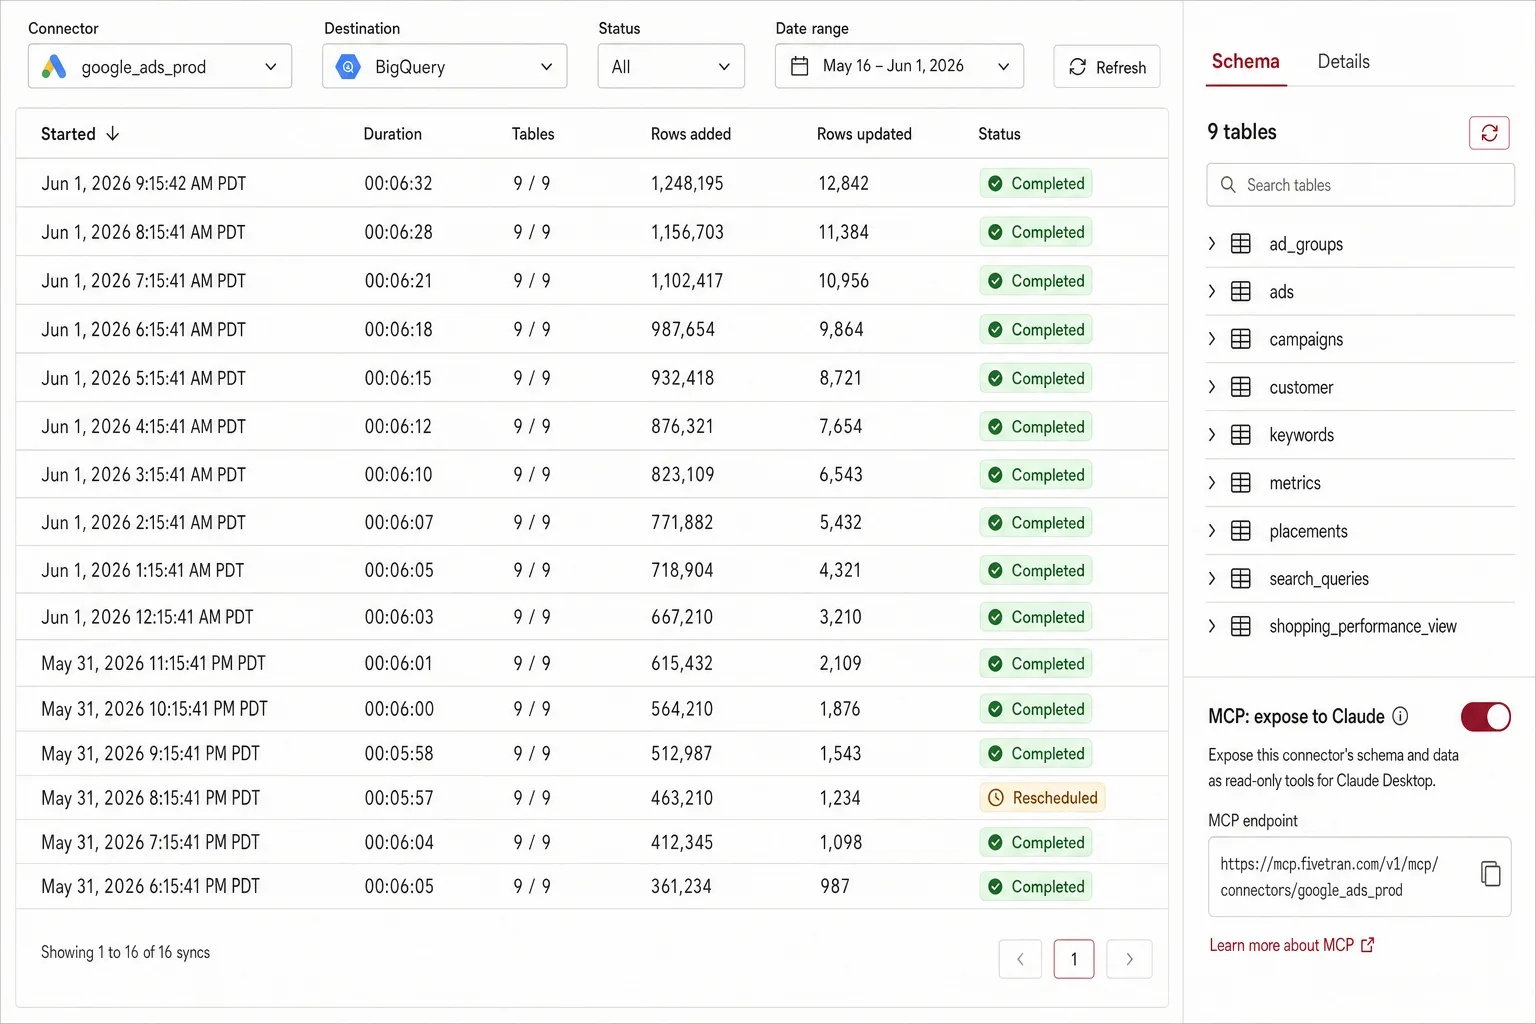1536x1024 pixels.
Task: Expand the customer table chevron
Action: pos(1212,387)
